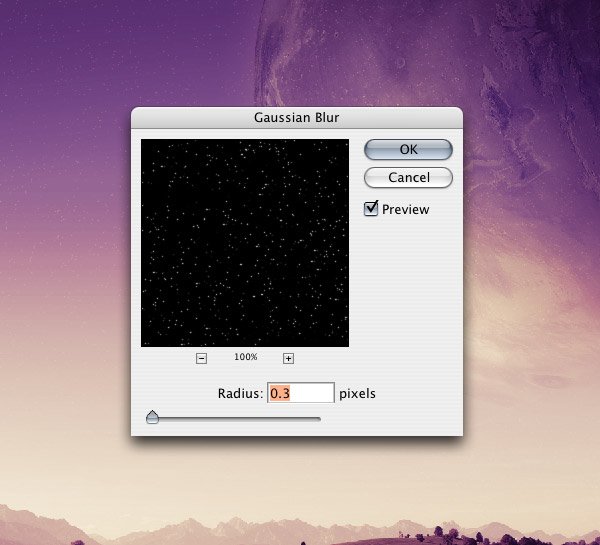Click the Radius slider triangle handle

click(152, 417)
